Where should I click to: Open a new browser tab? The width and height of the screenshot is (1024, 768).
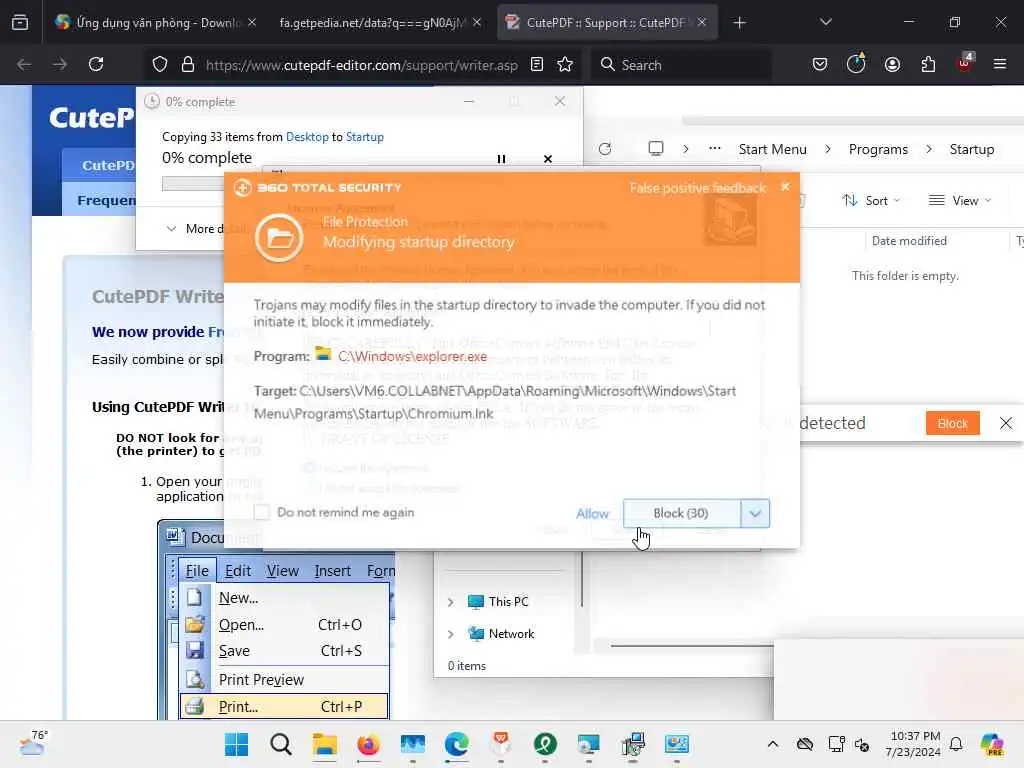pos(739,23)
